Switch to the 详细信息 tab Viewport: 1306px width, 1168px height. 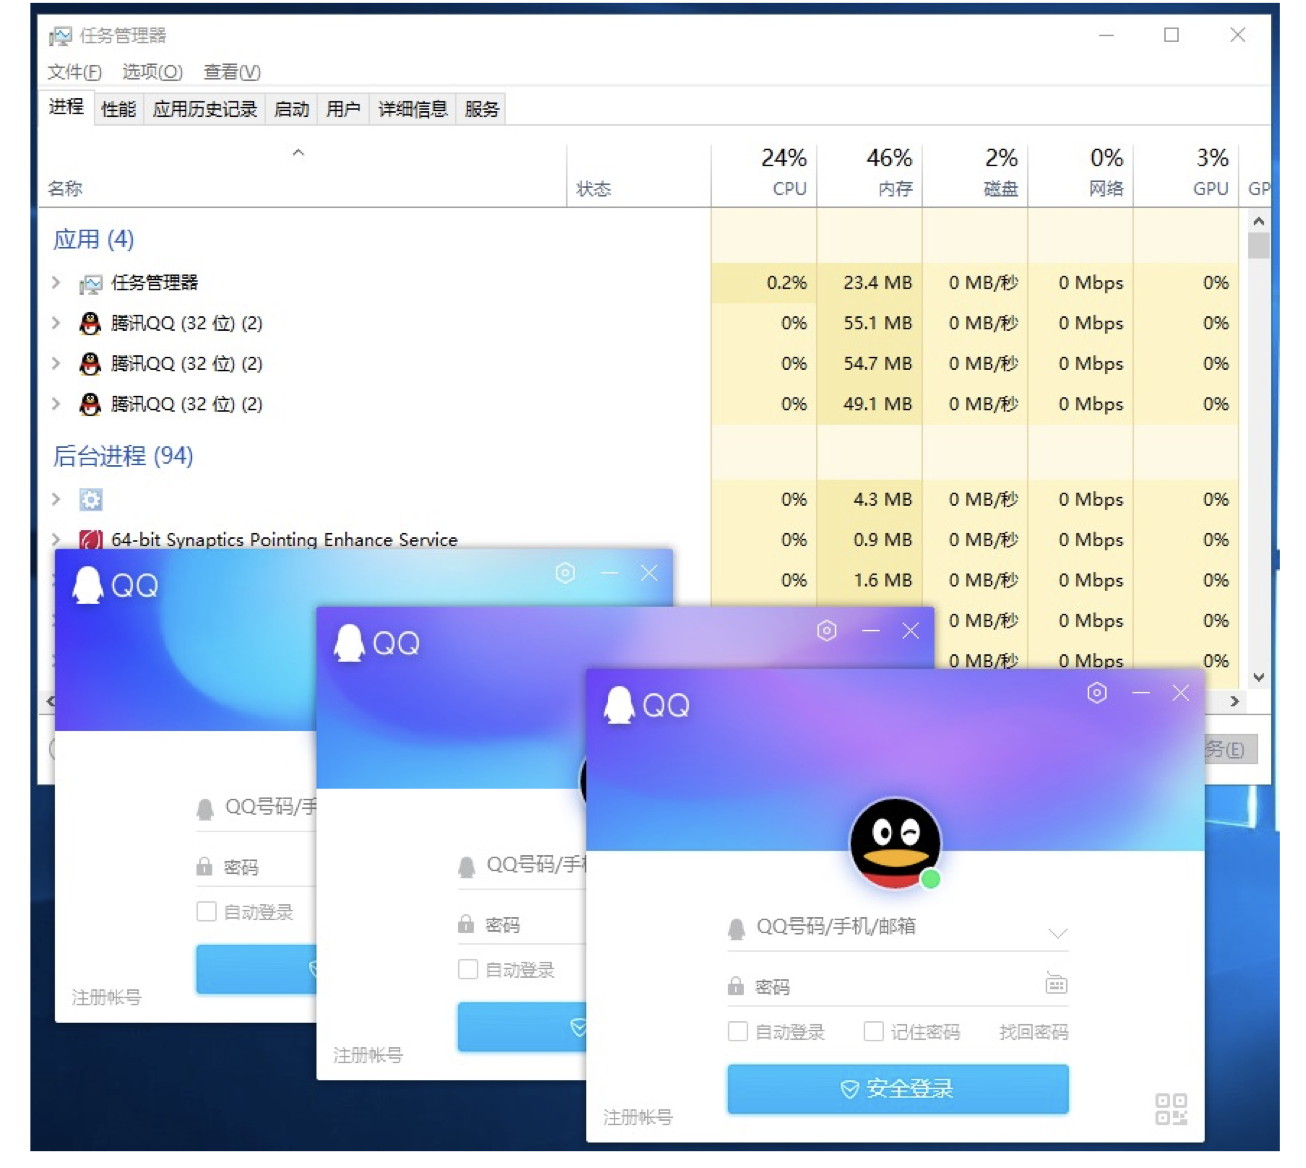click(413, 109)
